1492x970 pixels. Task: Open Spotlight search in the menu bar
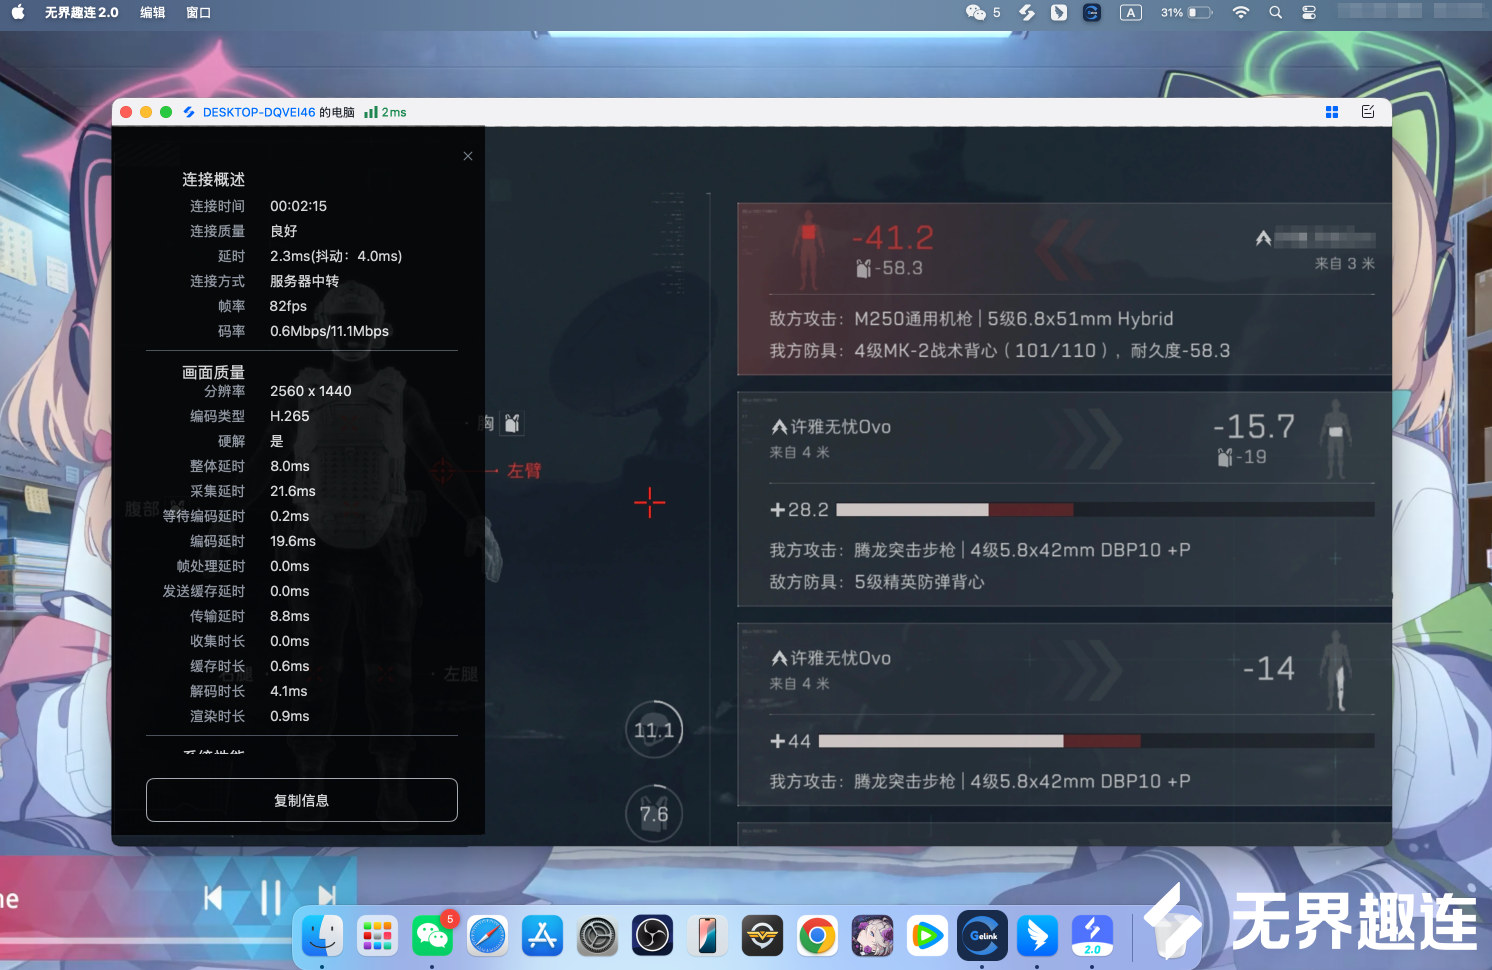point(1275,13)
